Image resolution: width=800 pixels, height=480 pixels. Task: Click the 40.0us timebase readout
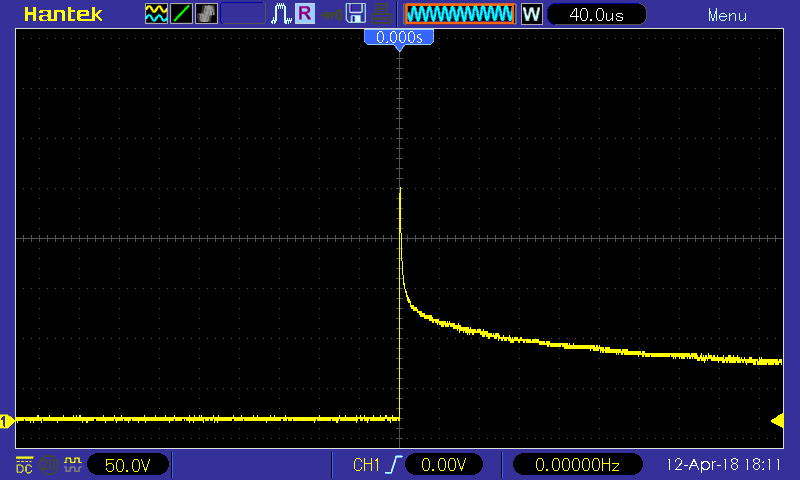coord(596,14)
